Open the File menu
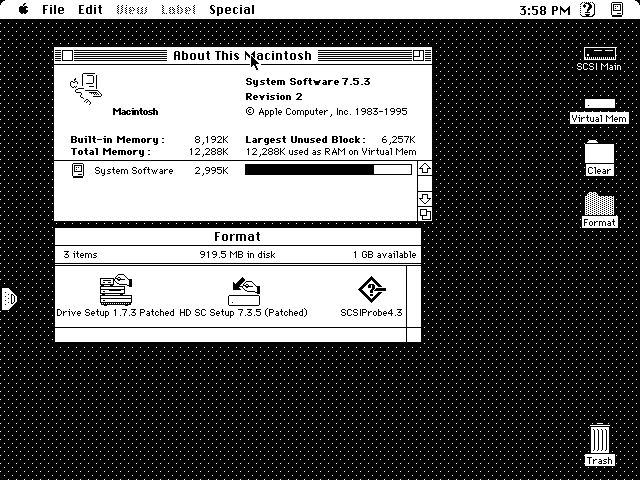 coord(53,10)
